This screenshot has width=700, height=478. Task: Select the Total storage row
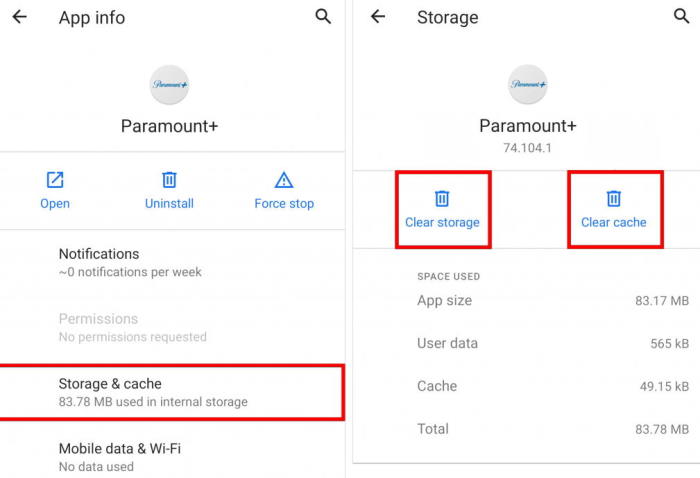tap(553, 429)
